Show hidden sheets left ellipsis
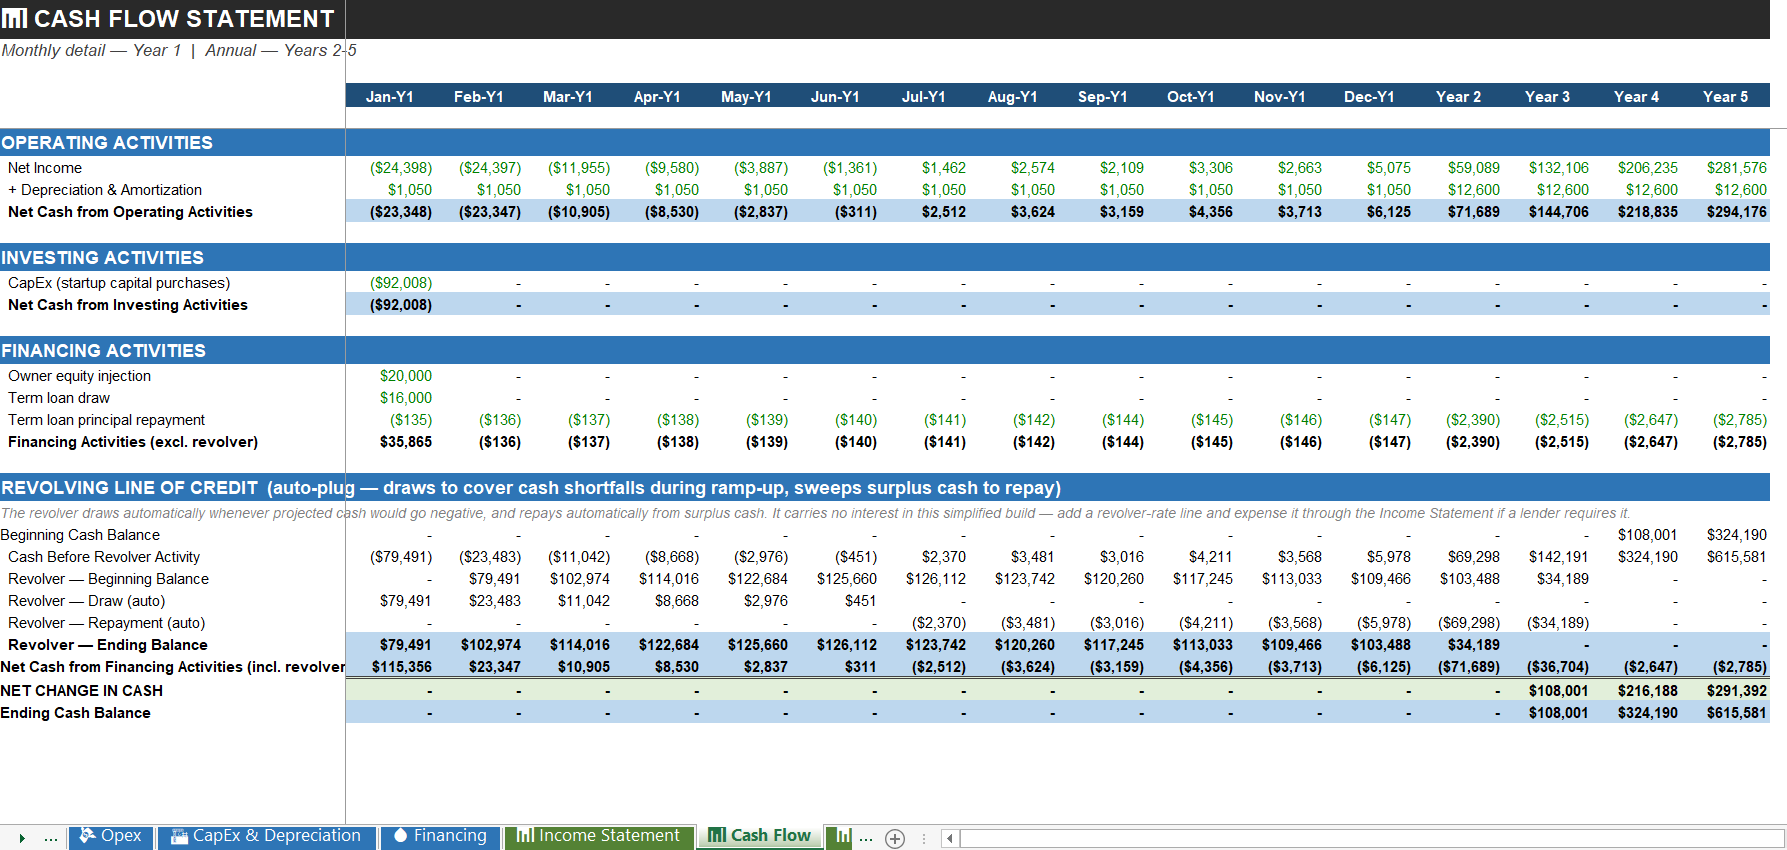 [51, 838]
